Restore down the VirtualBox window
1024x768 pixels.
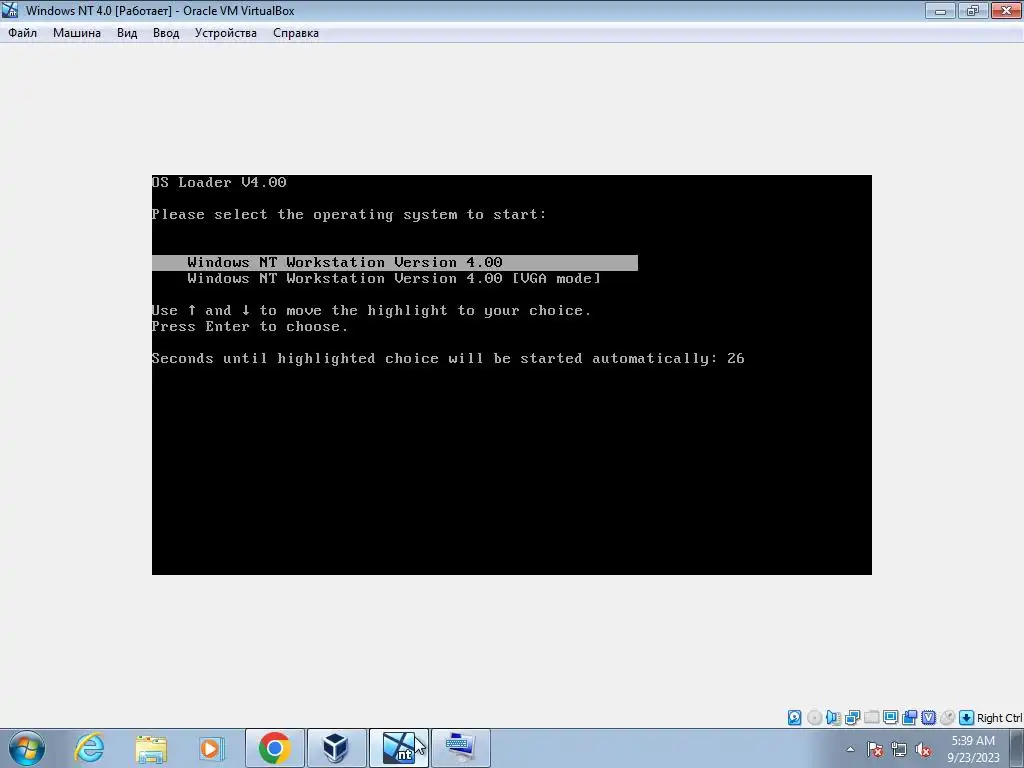[x=973, y=10]
